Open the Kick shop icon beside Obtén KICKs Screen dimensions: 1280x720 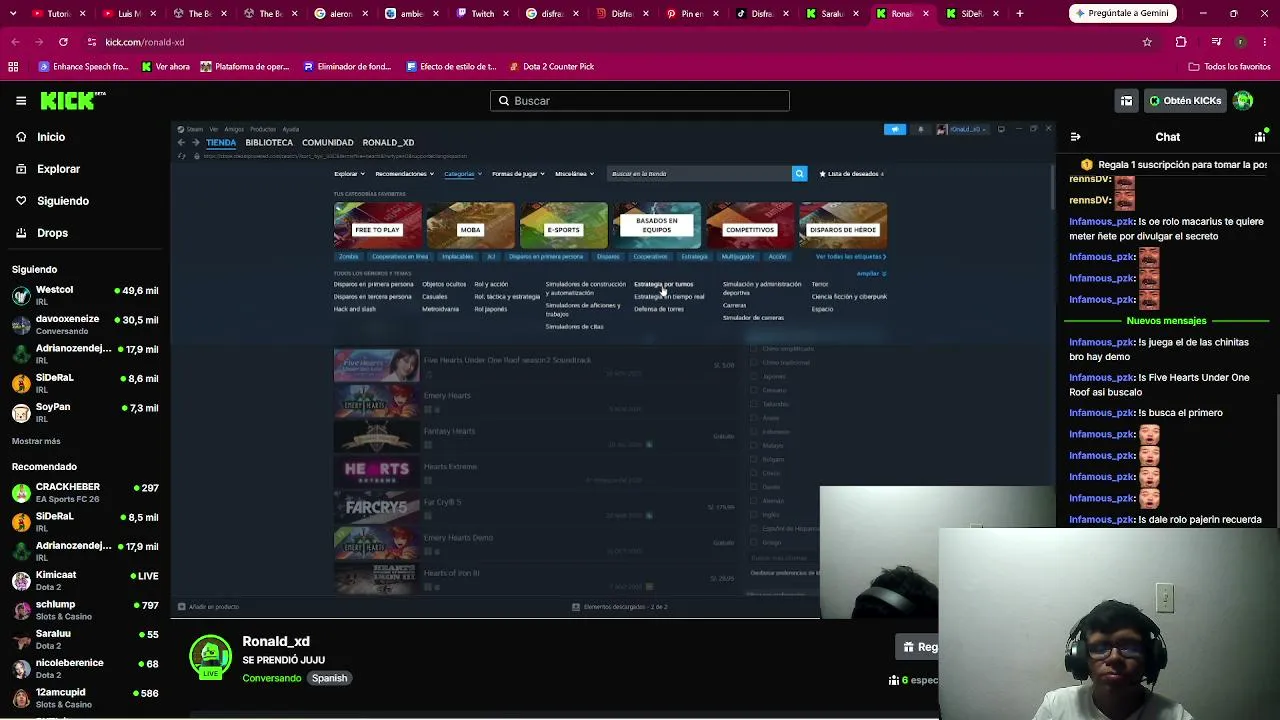[x=1126, y=100]
